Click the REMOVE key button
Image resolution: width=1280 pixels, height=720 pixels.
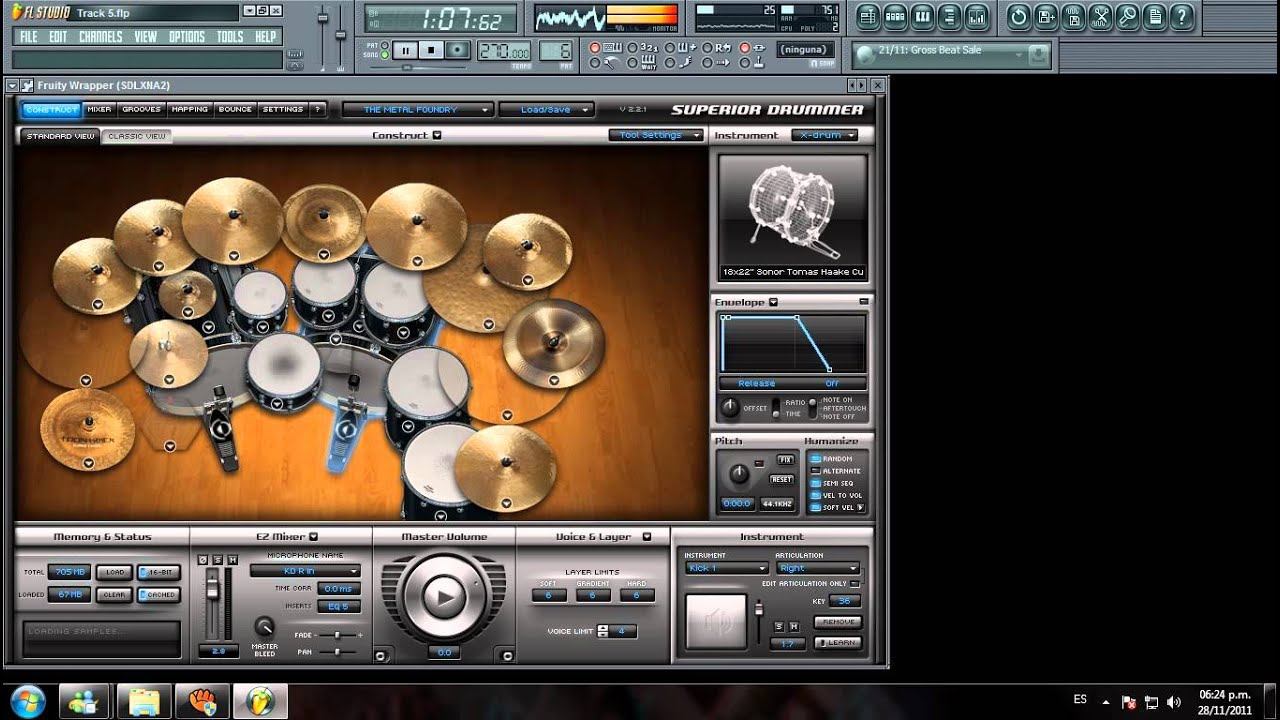pos(837,622)
